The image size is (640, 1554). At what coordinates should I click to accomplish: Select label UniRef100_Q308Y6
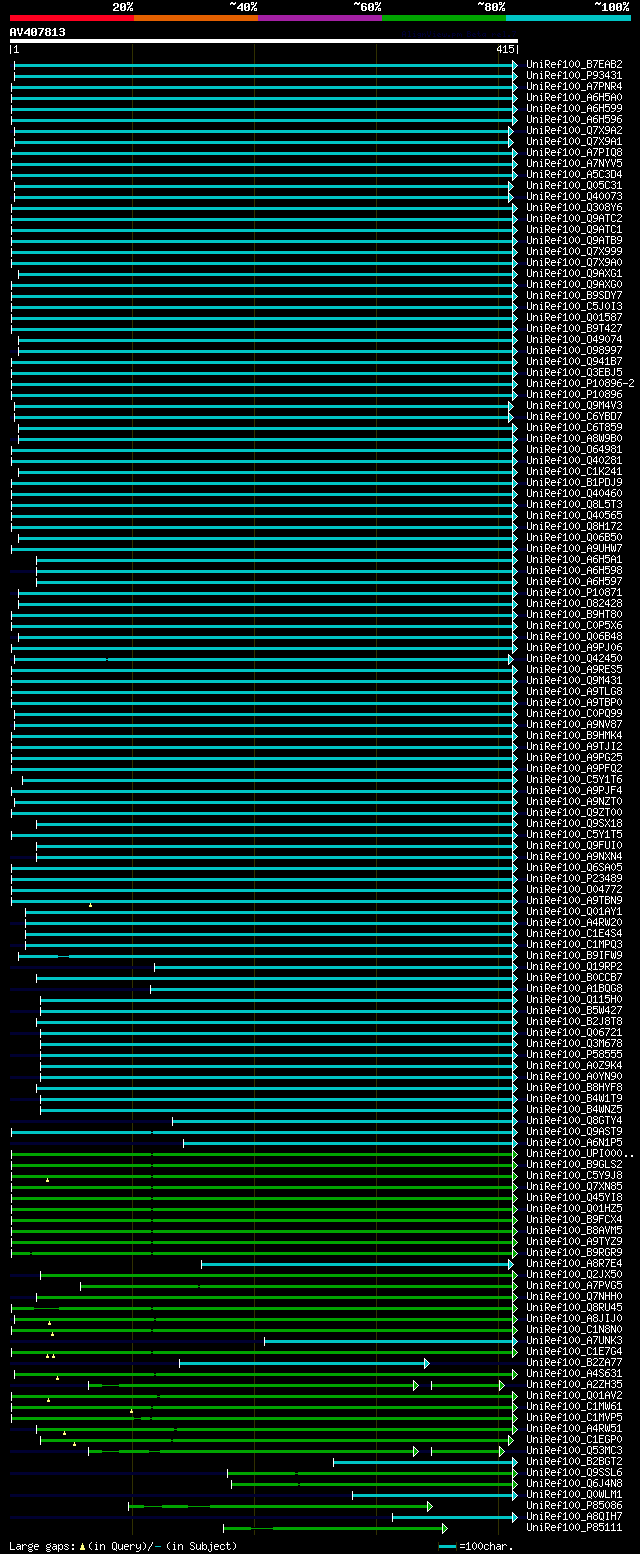[x=574, y=207]
